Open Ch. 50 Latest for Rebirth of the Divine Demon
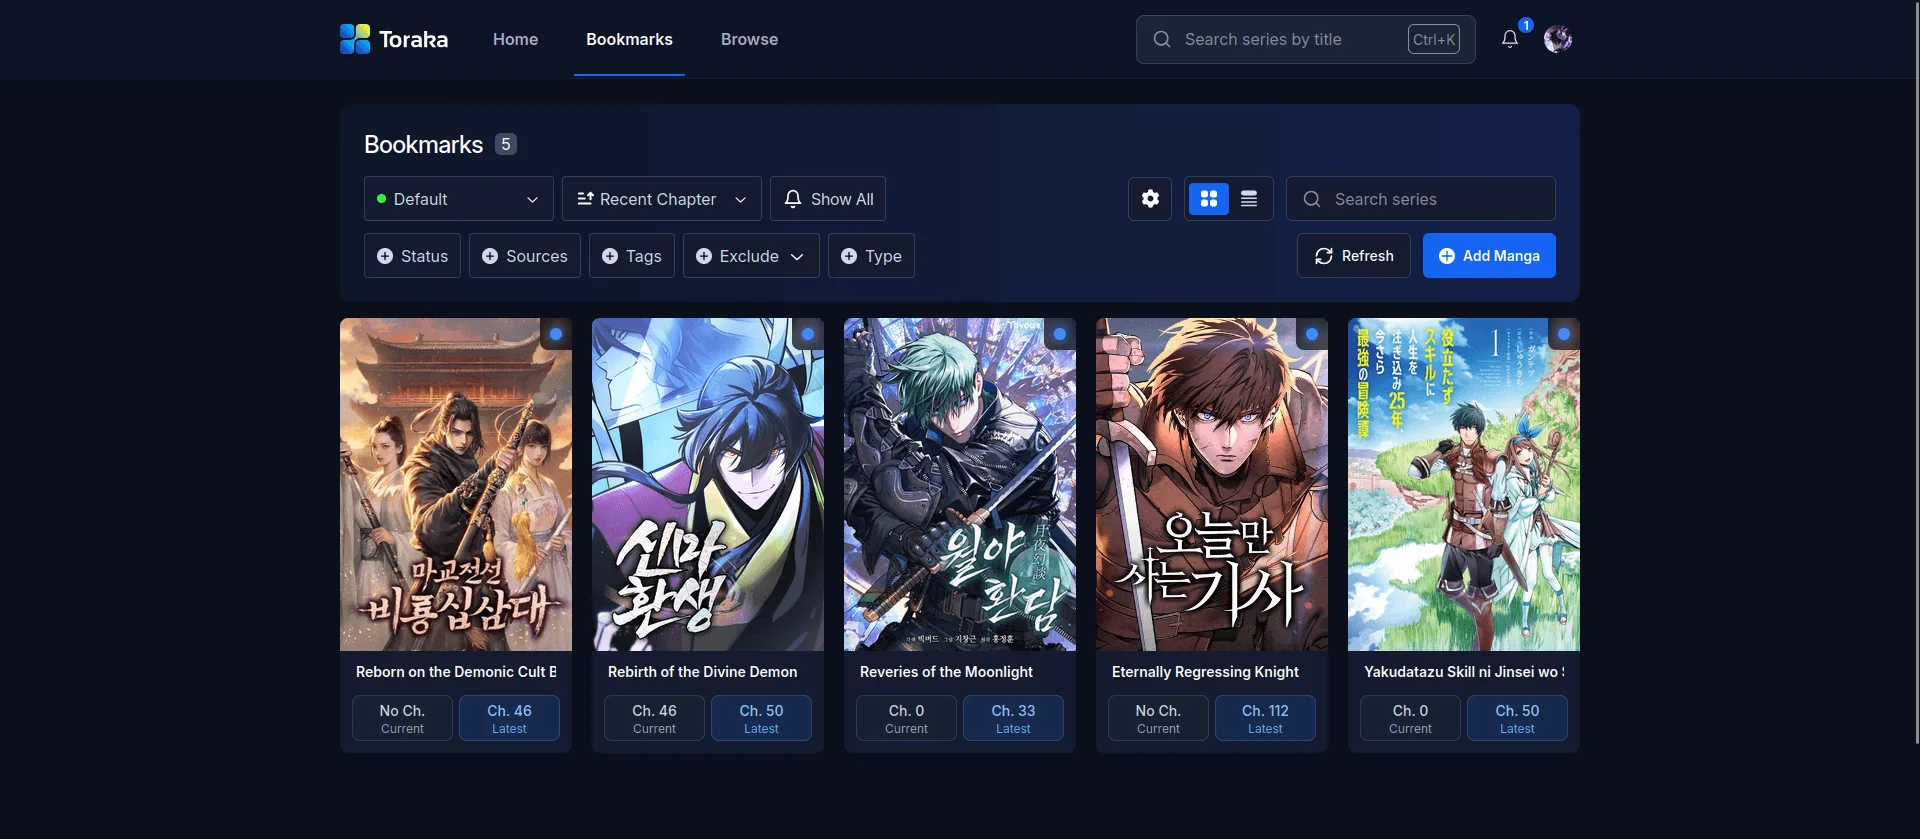The image size is (1920, 839). (x=761, y=718)
